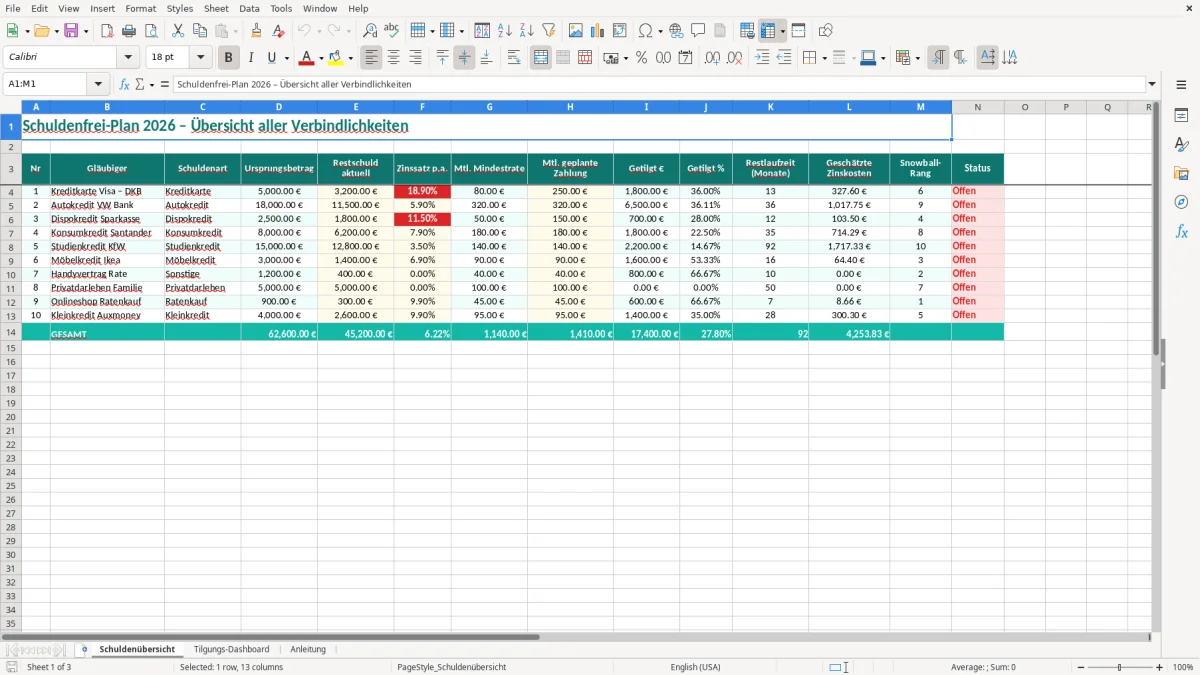The width and height of the screenshot is (1200, 675).
Task: Click the zoom slider in status bar
Action: pos(1119,667)
